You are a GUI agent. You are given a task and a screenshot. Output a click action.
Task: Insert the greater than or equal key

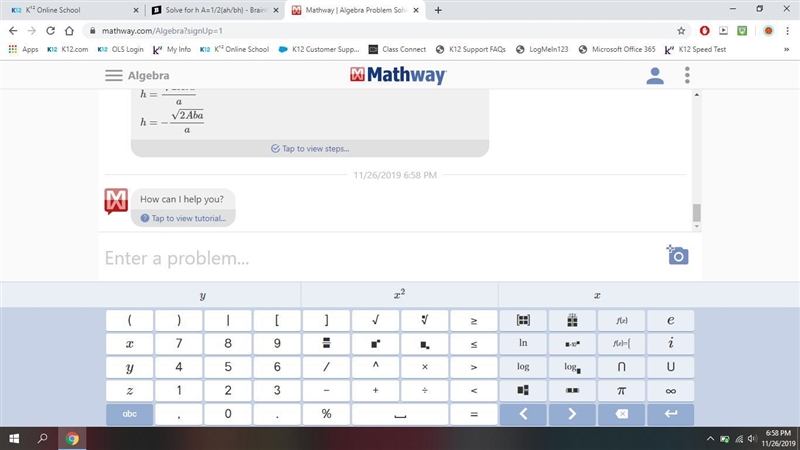point(473,320)
